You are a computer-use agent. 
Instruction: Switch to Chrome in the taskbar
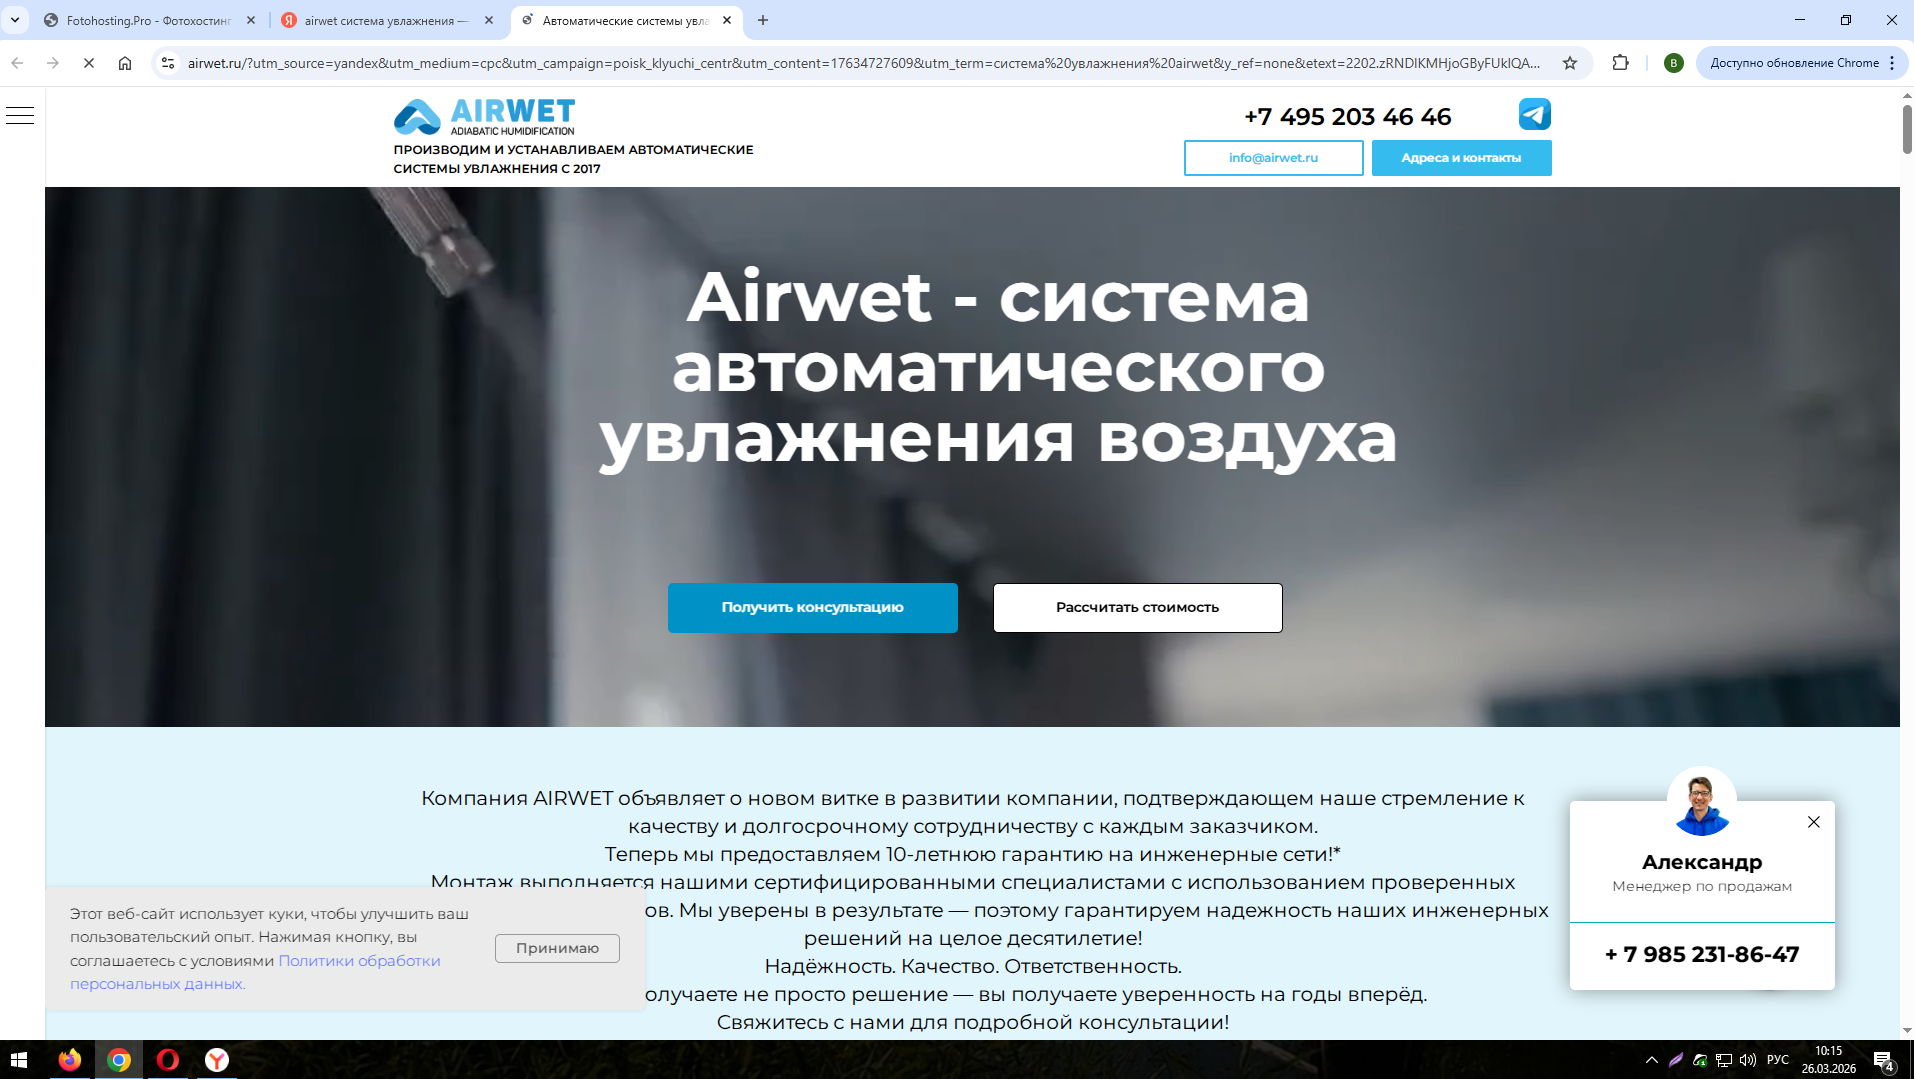pyautogui.click(x=119, y=1060)
